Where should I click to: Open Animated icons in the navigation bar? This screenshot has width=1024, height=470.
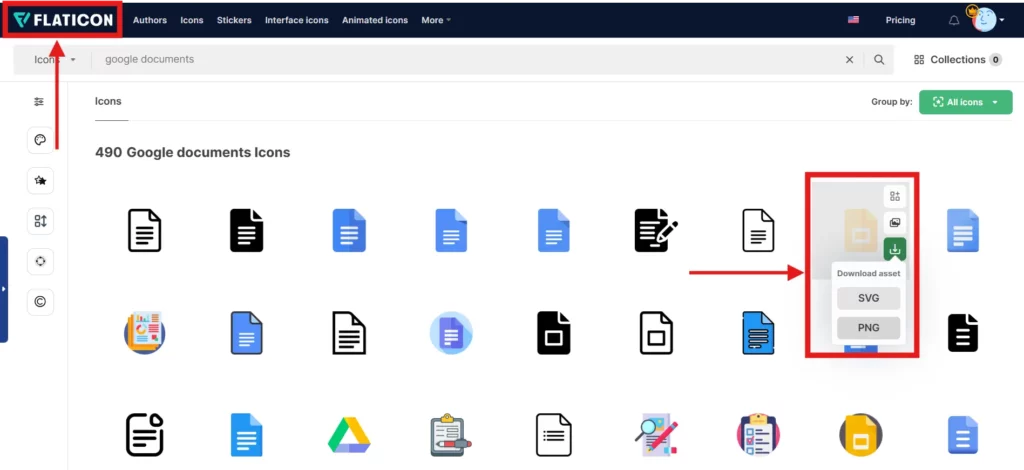tap(374, 20)
